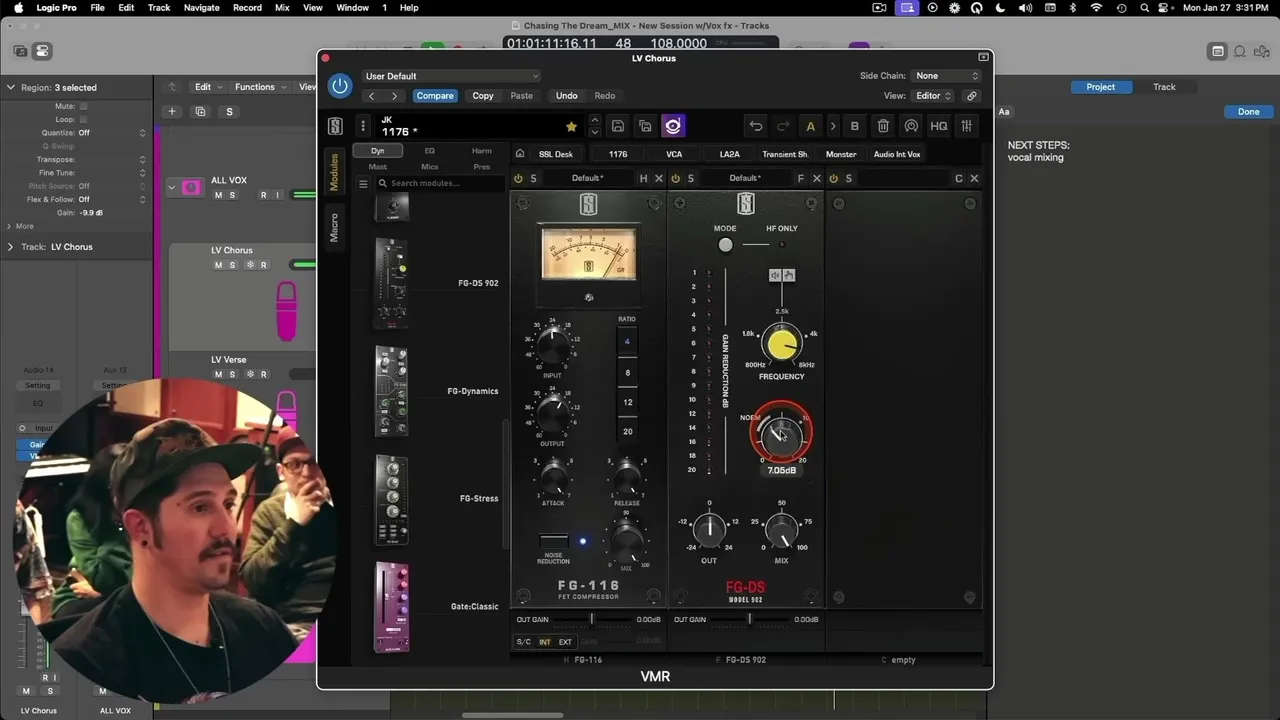Click the link icon next to Editor view

tap(971, 96)
